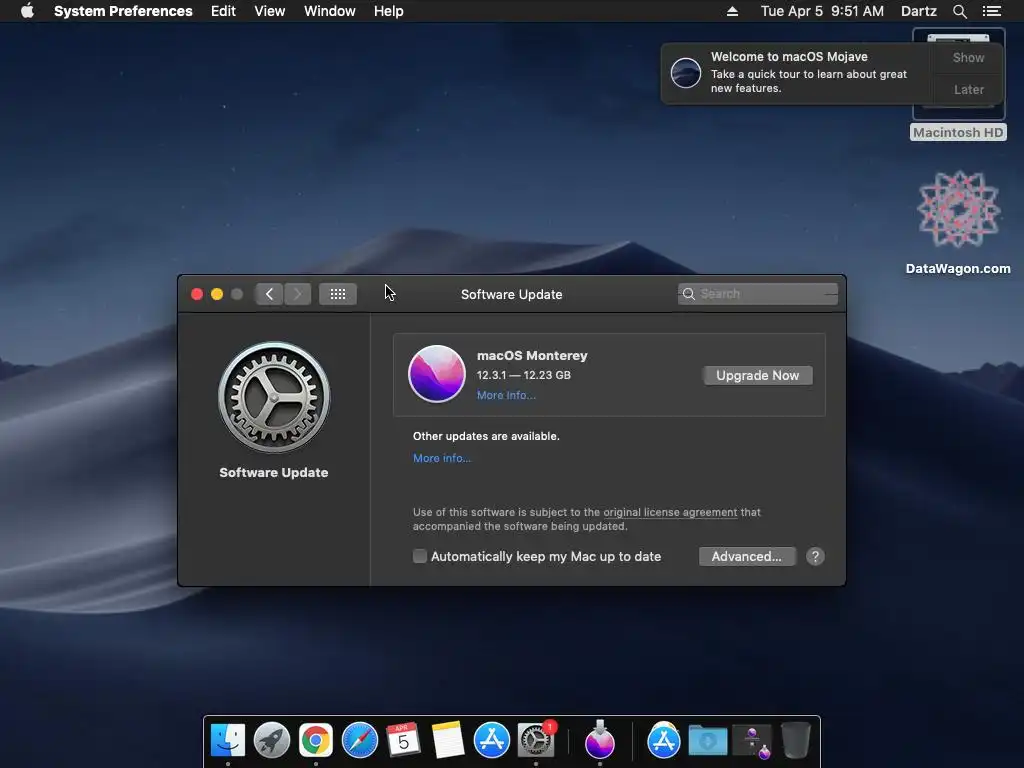This screenshot has width=1024, height=768.
Task: Open the Help menu
Action: (389, 11)
